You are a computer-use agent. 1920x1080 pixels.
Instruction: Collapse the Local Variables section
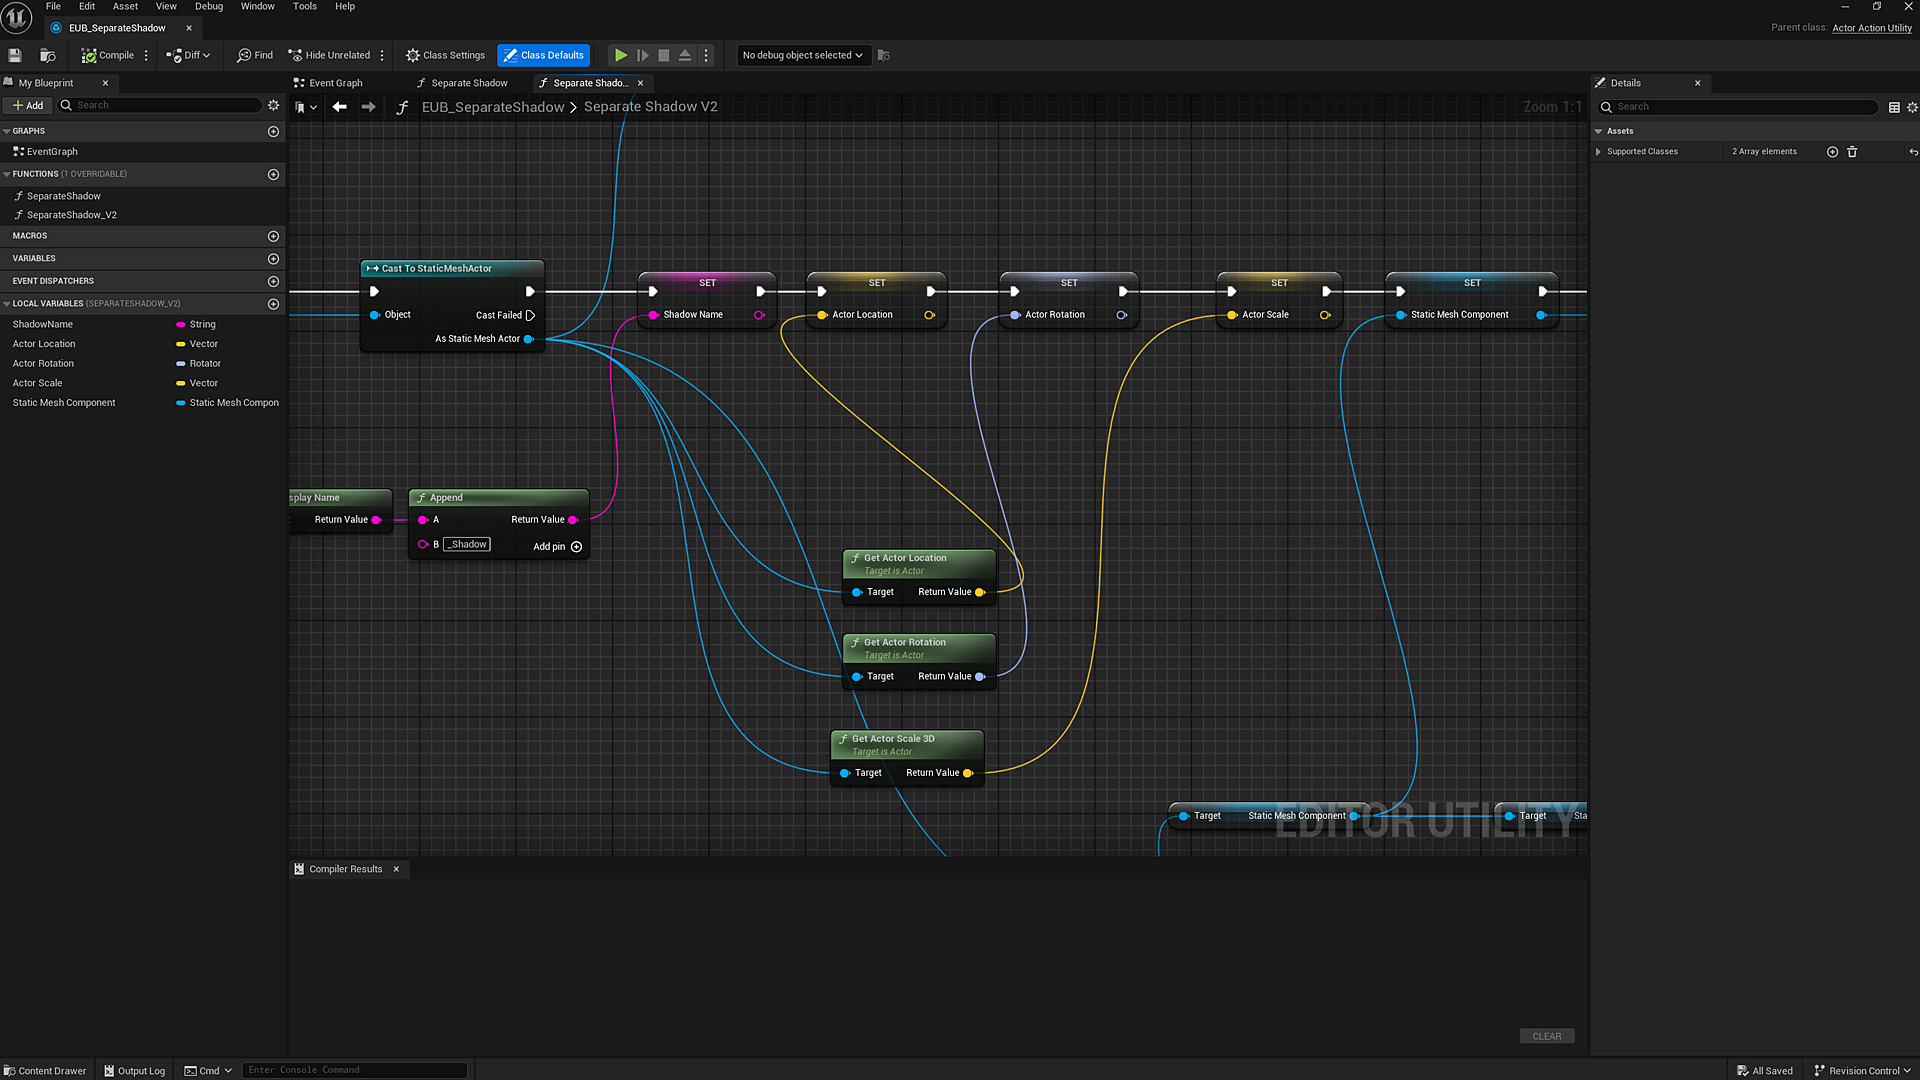tap(7, 304)
